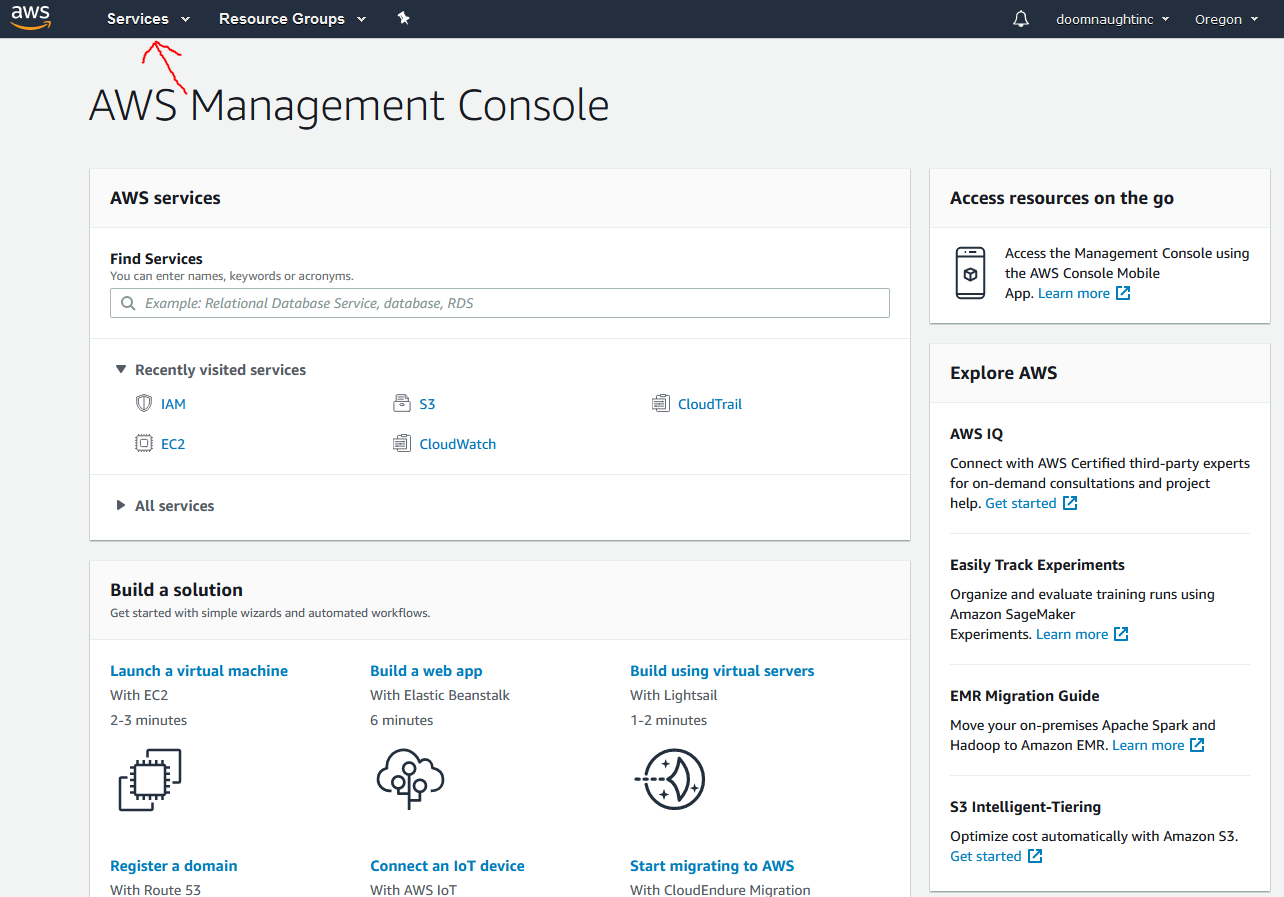Screen dimensions: 1284x897
Task: Click the 'Explore AWS' heading
Action: [1003, 373]
